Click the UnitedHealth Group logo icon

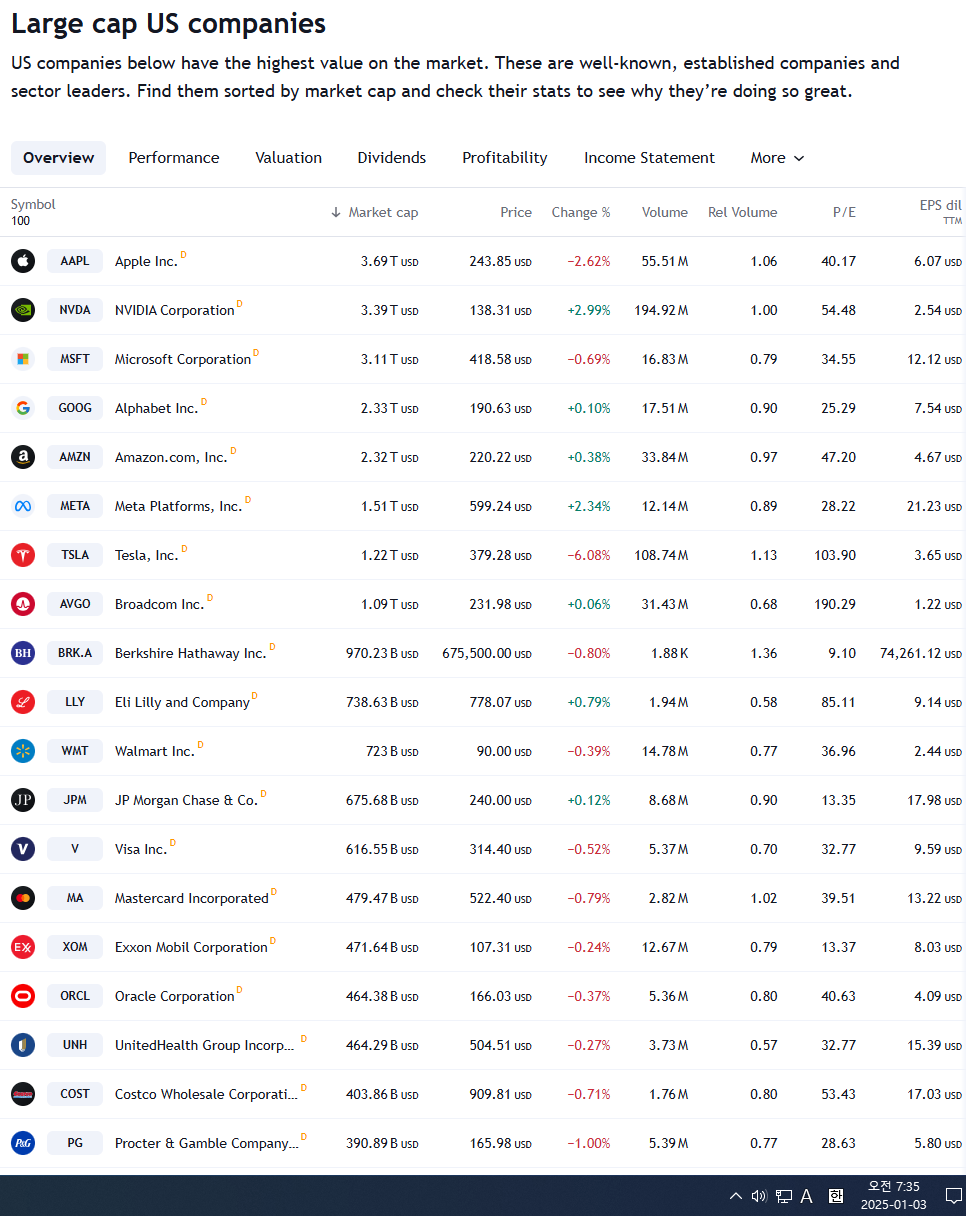23,1045
